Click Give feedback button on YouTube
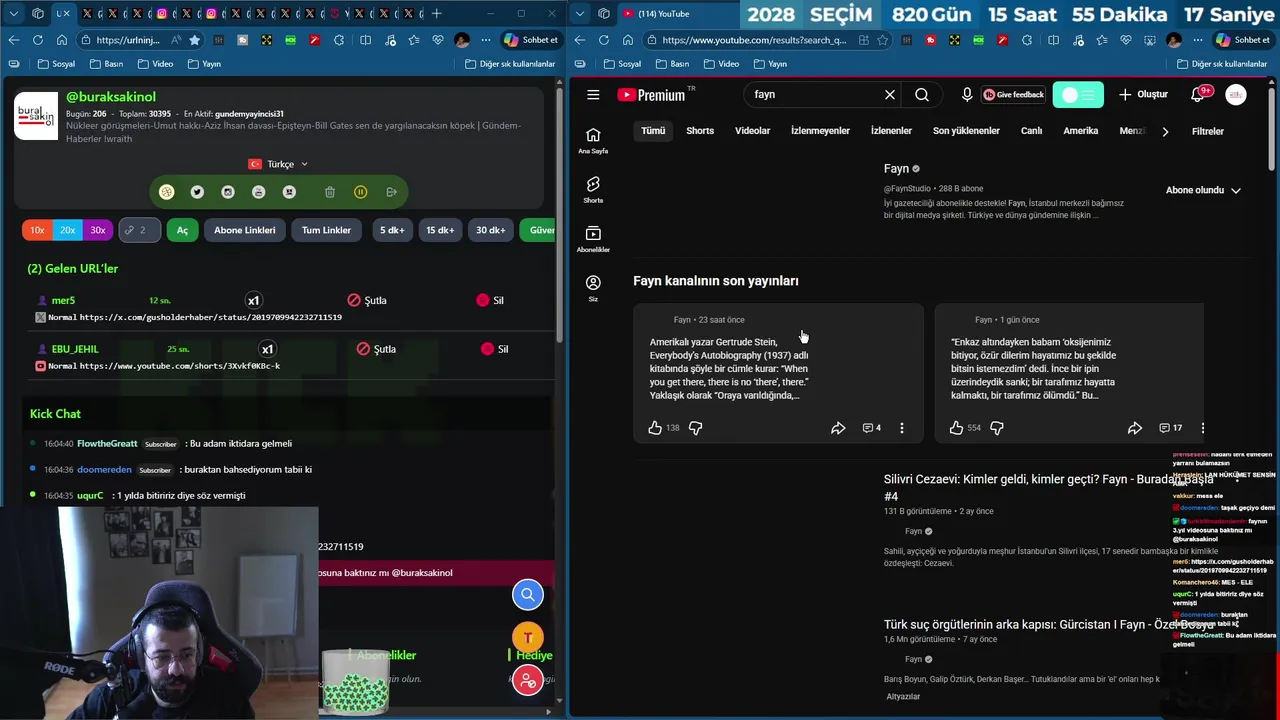 [1014, 95]
